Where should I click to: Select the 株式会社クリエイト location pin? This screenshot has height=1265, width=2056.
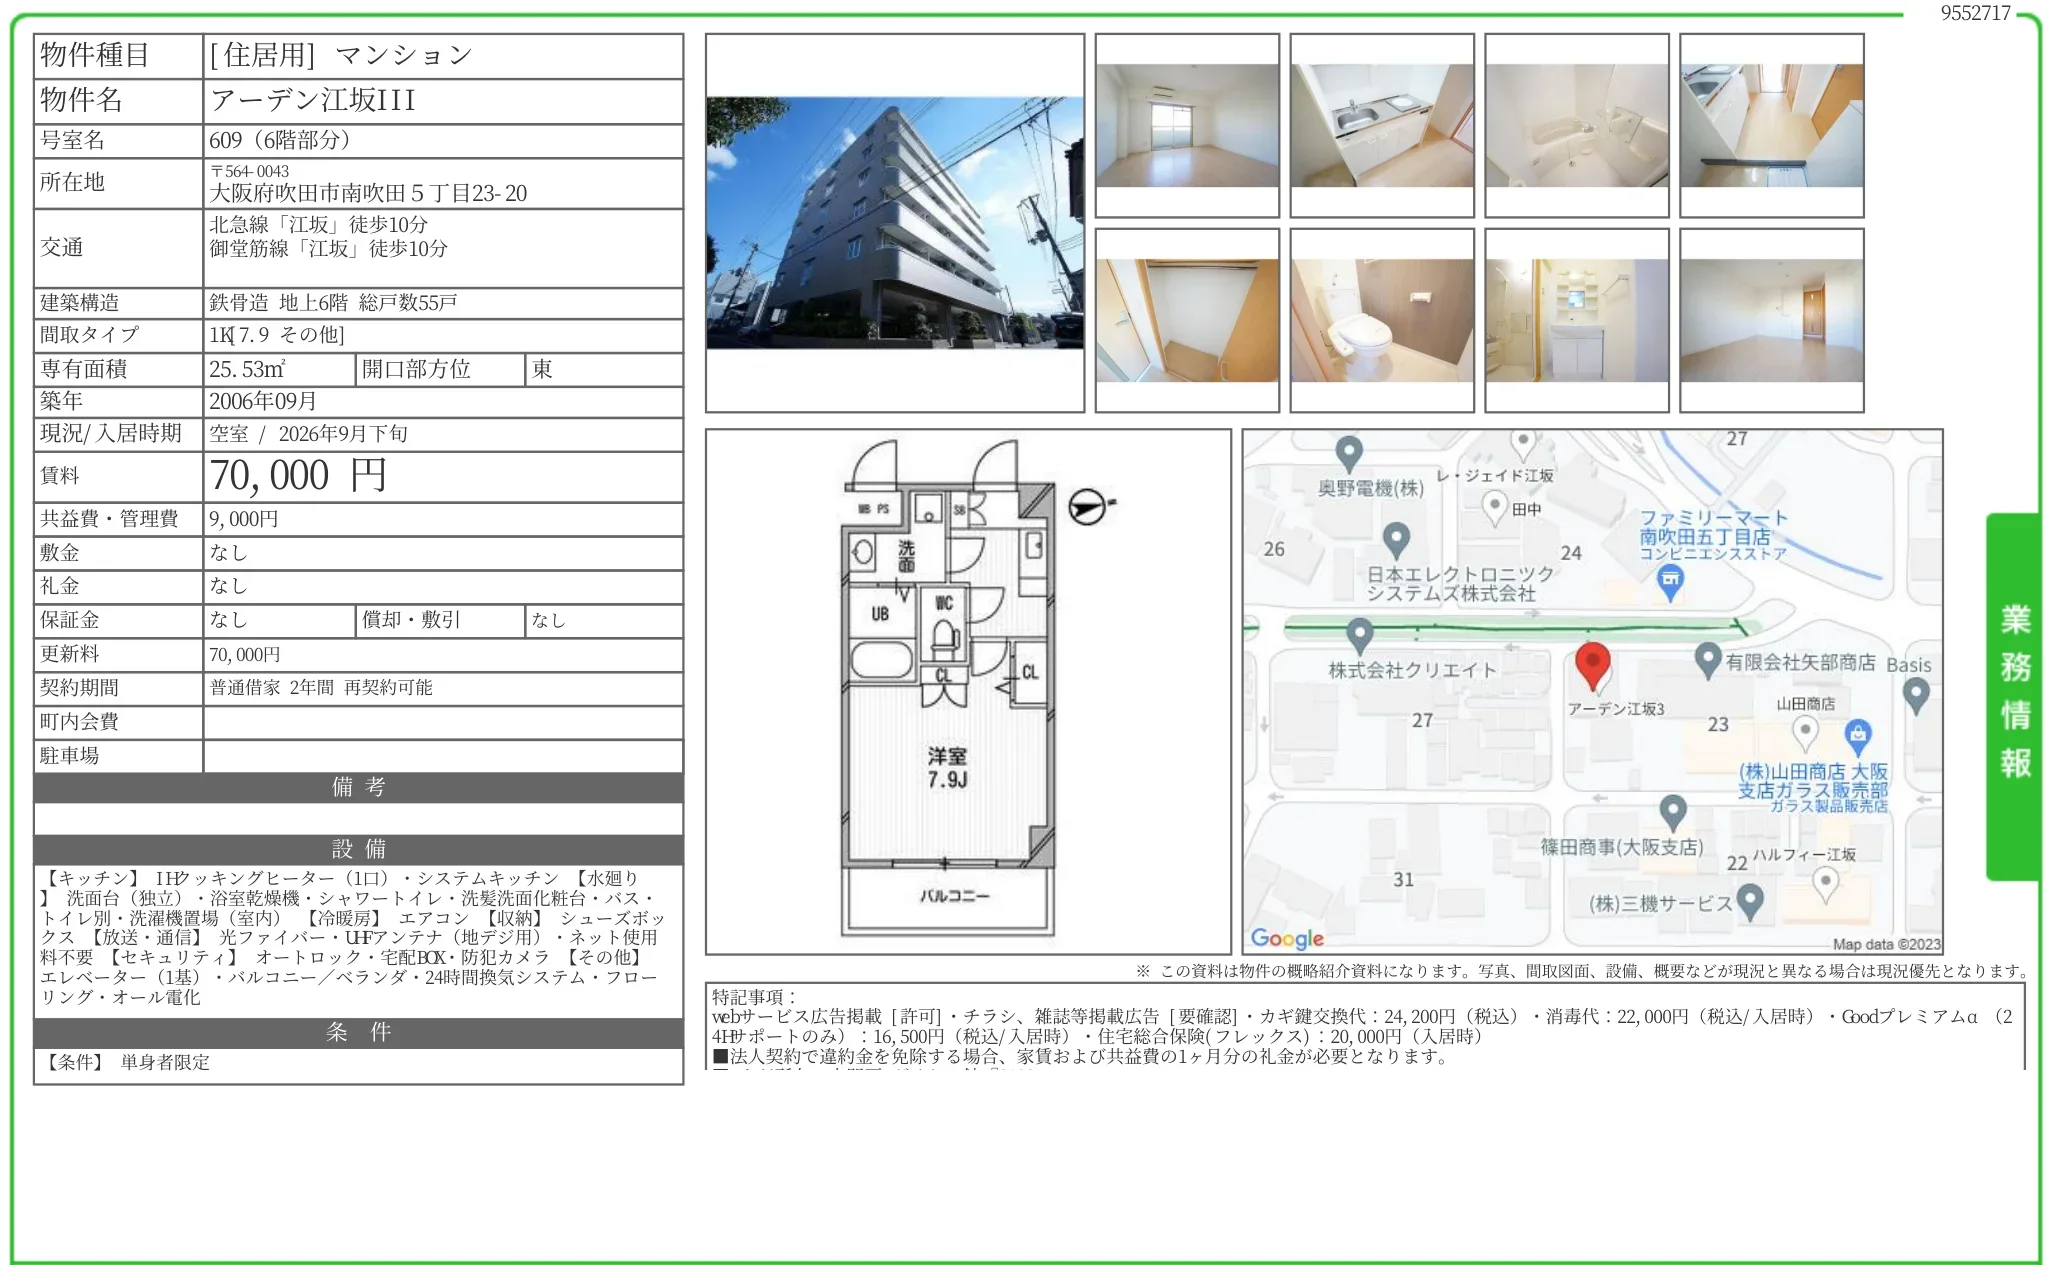[x=1359, y=635]
